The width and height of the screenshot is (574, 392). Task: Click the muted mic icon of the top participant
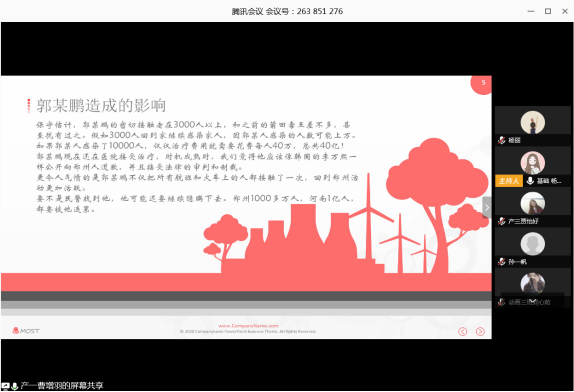(x=502, y=140)
